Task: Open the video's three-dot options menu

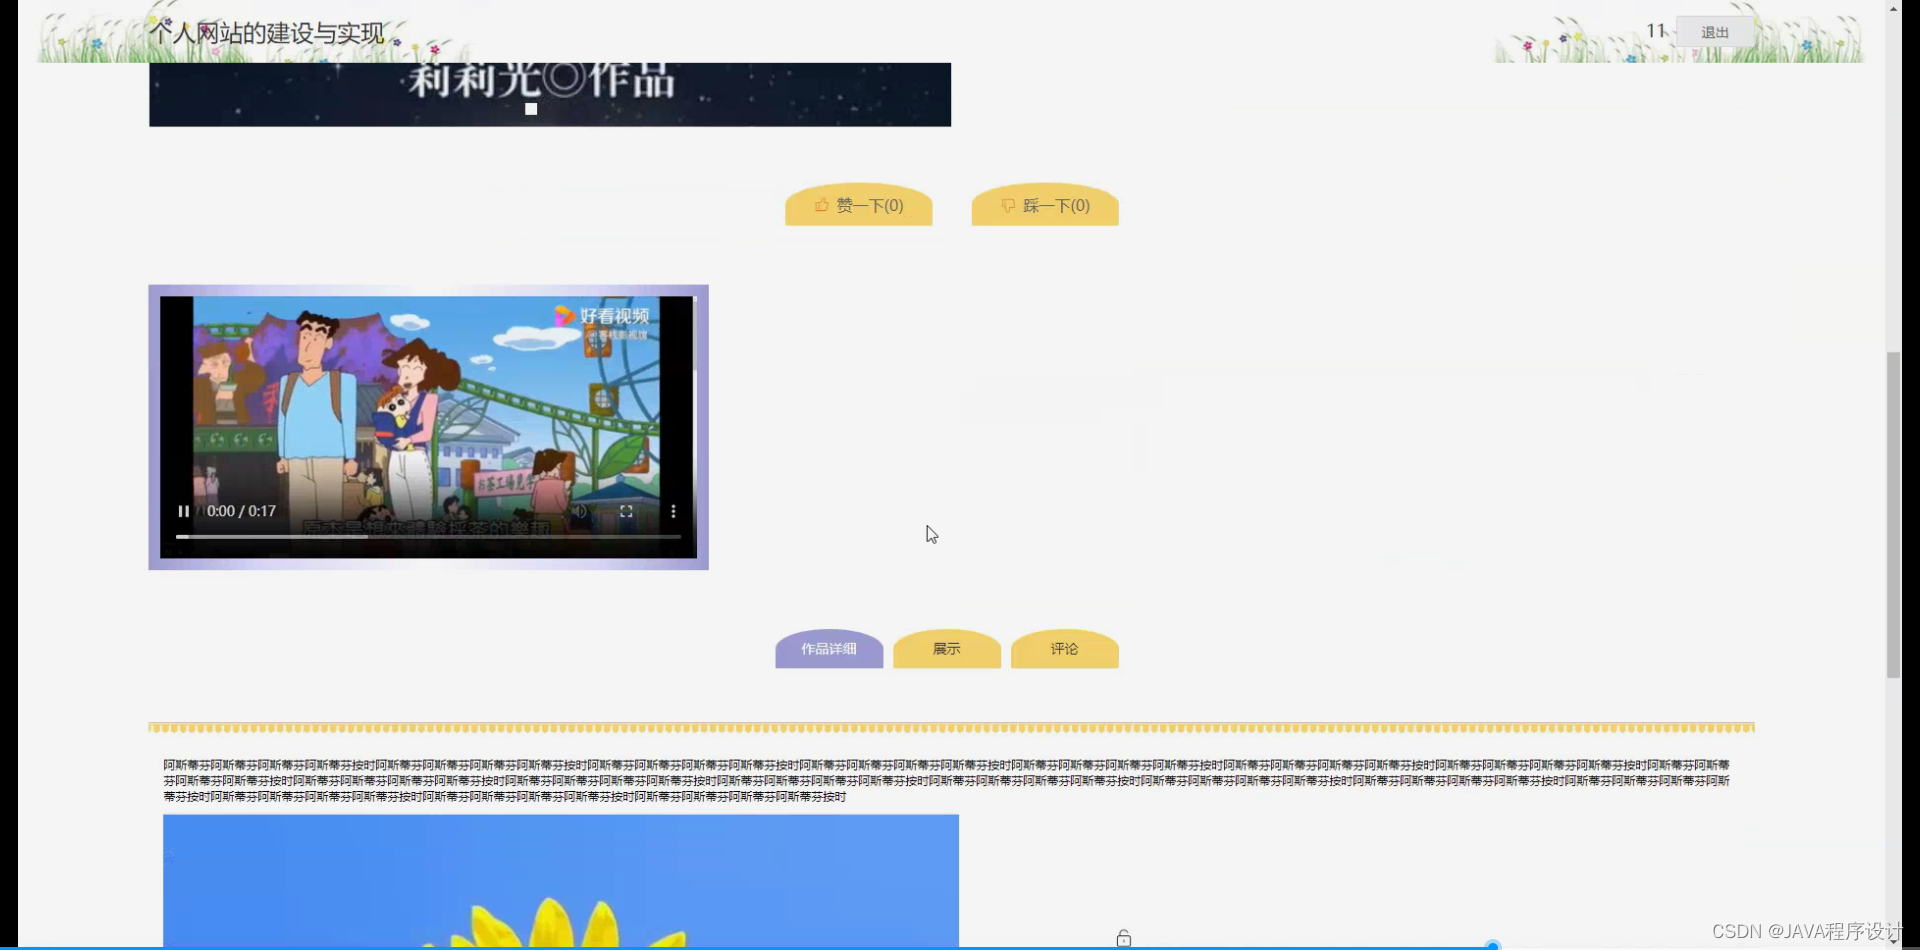Action: click(673, 511)
